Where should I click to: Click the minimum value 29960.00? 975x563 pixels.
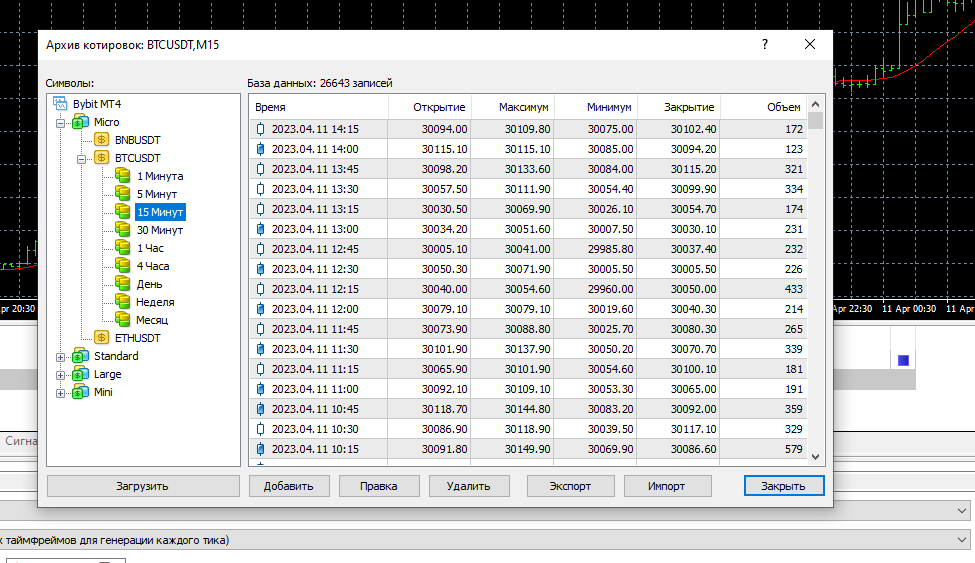tap(611, 289)
